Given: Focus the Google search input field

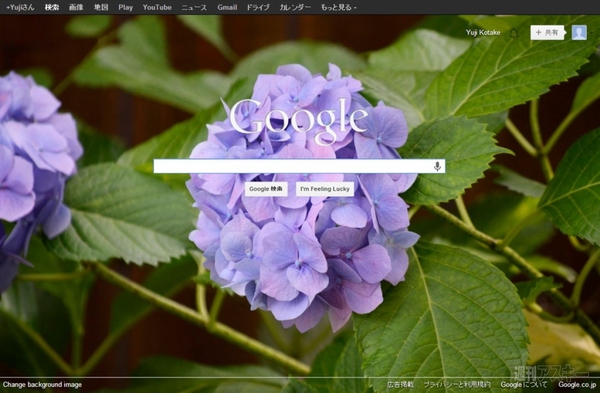Looking at the screenshot, I should pyautogui.click(x=299, y=166).
